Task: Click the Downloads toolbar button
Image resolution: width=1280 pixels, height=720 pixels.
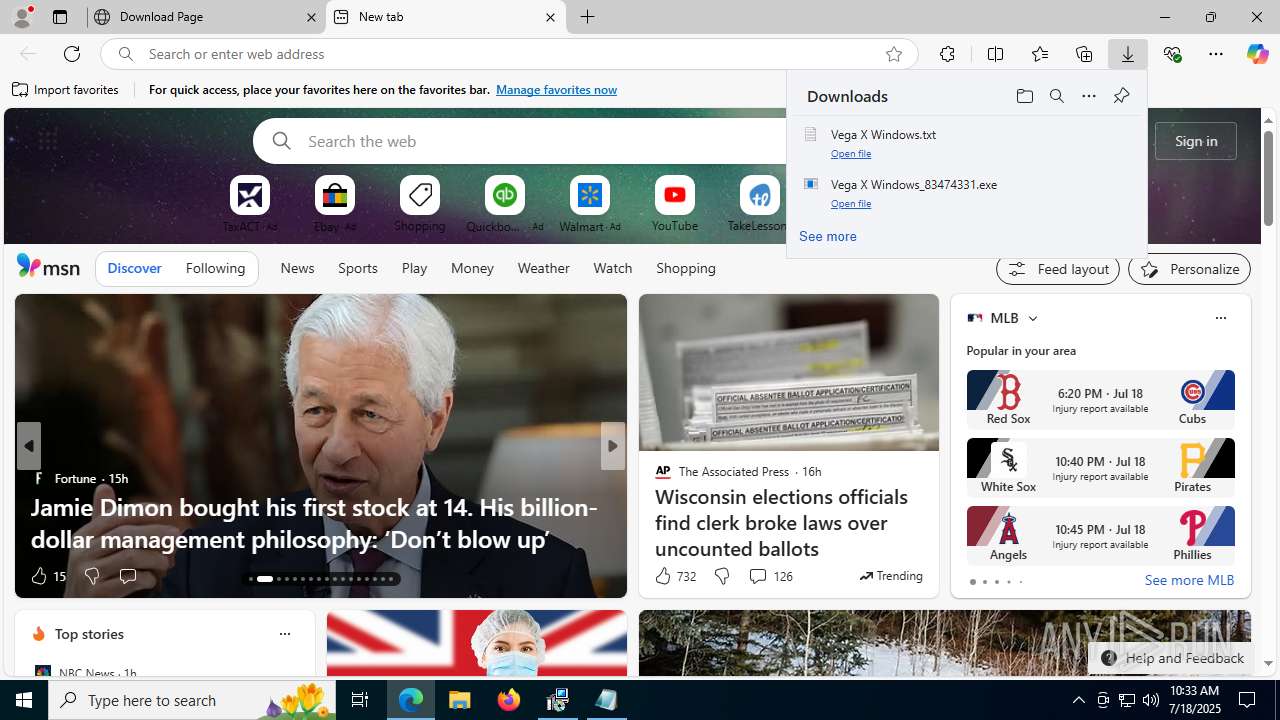Action: pos(1127,54)
